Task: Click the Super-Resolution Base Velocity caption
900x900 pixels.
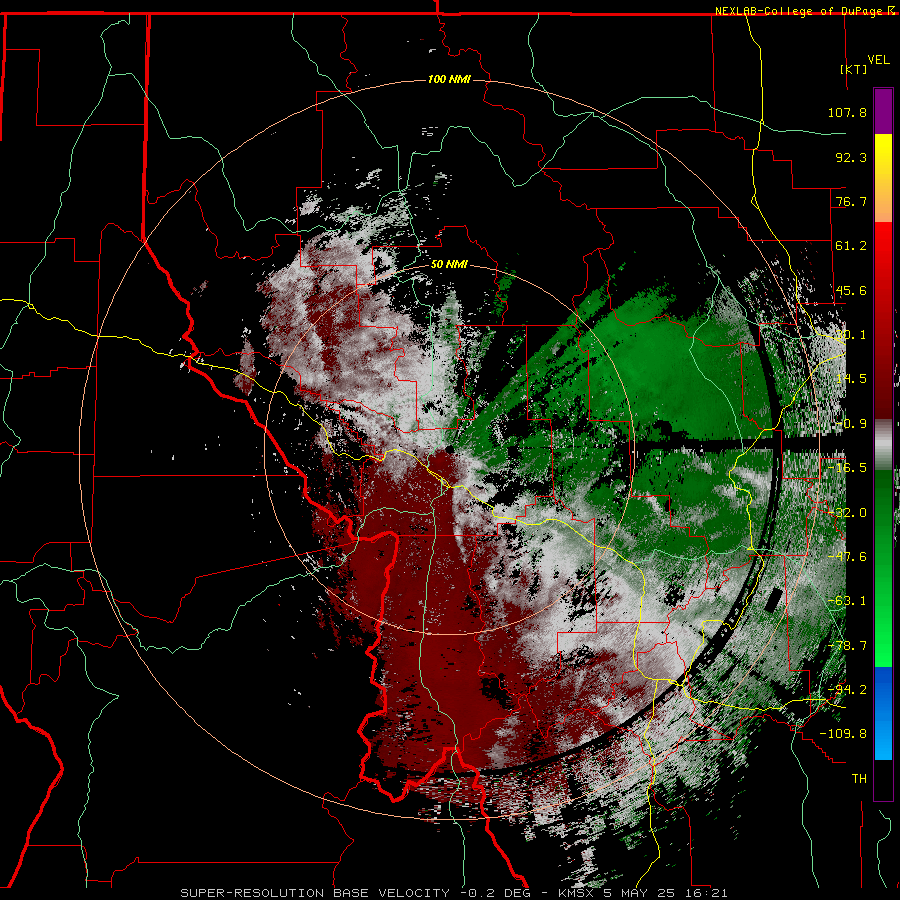Action: (453, 893)
